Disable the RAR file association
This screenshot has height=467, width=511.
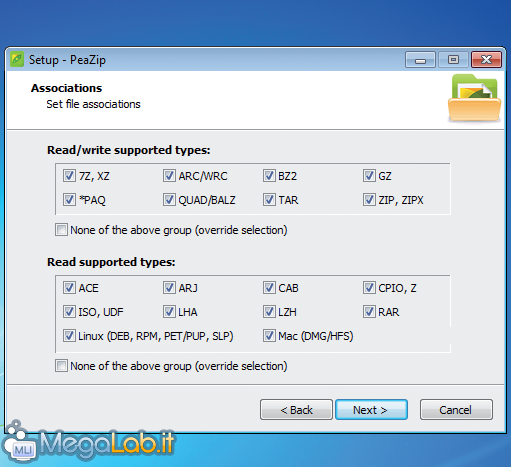click(x=369, y=312)
